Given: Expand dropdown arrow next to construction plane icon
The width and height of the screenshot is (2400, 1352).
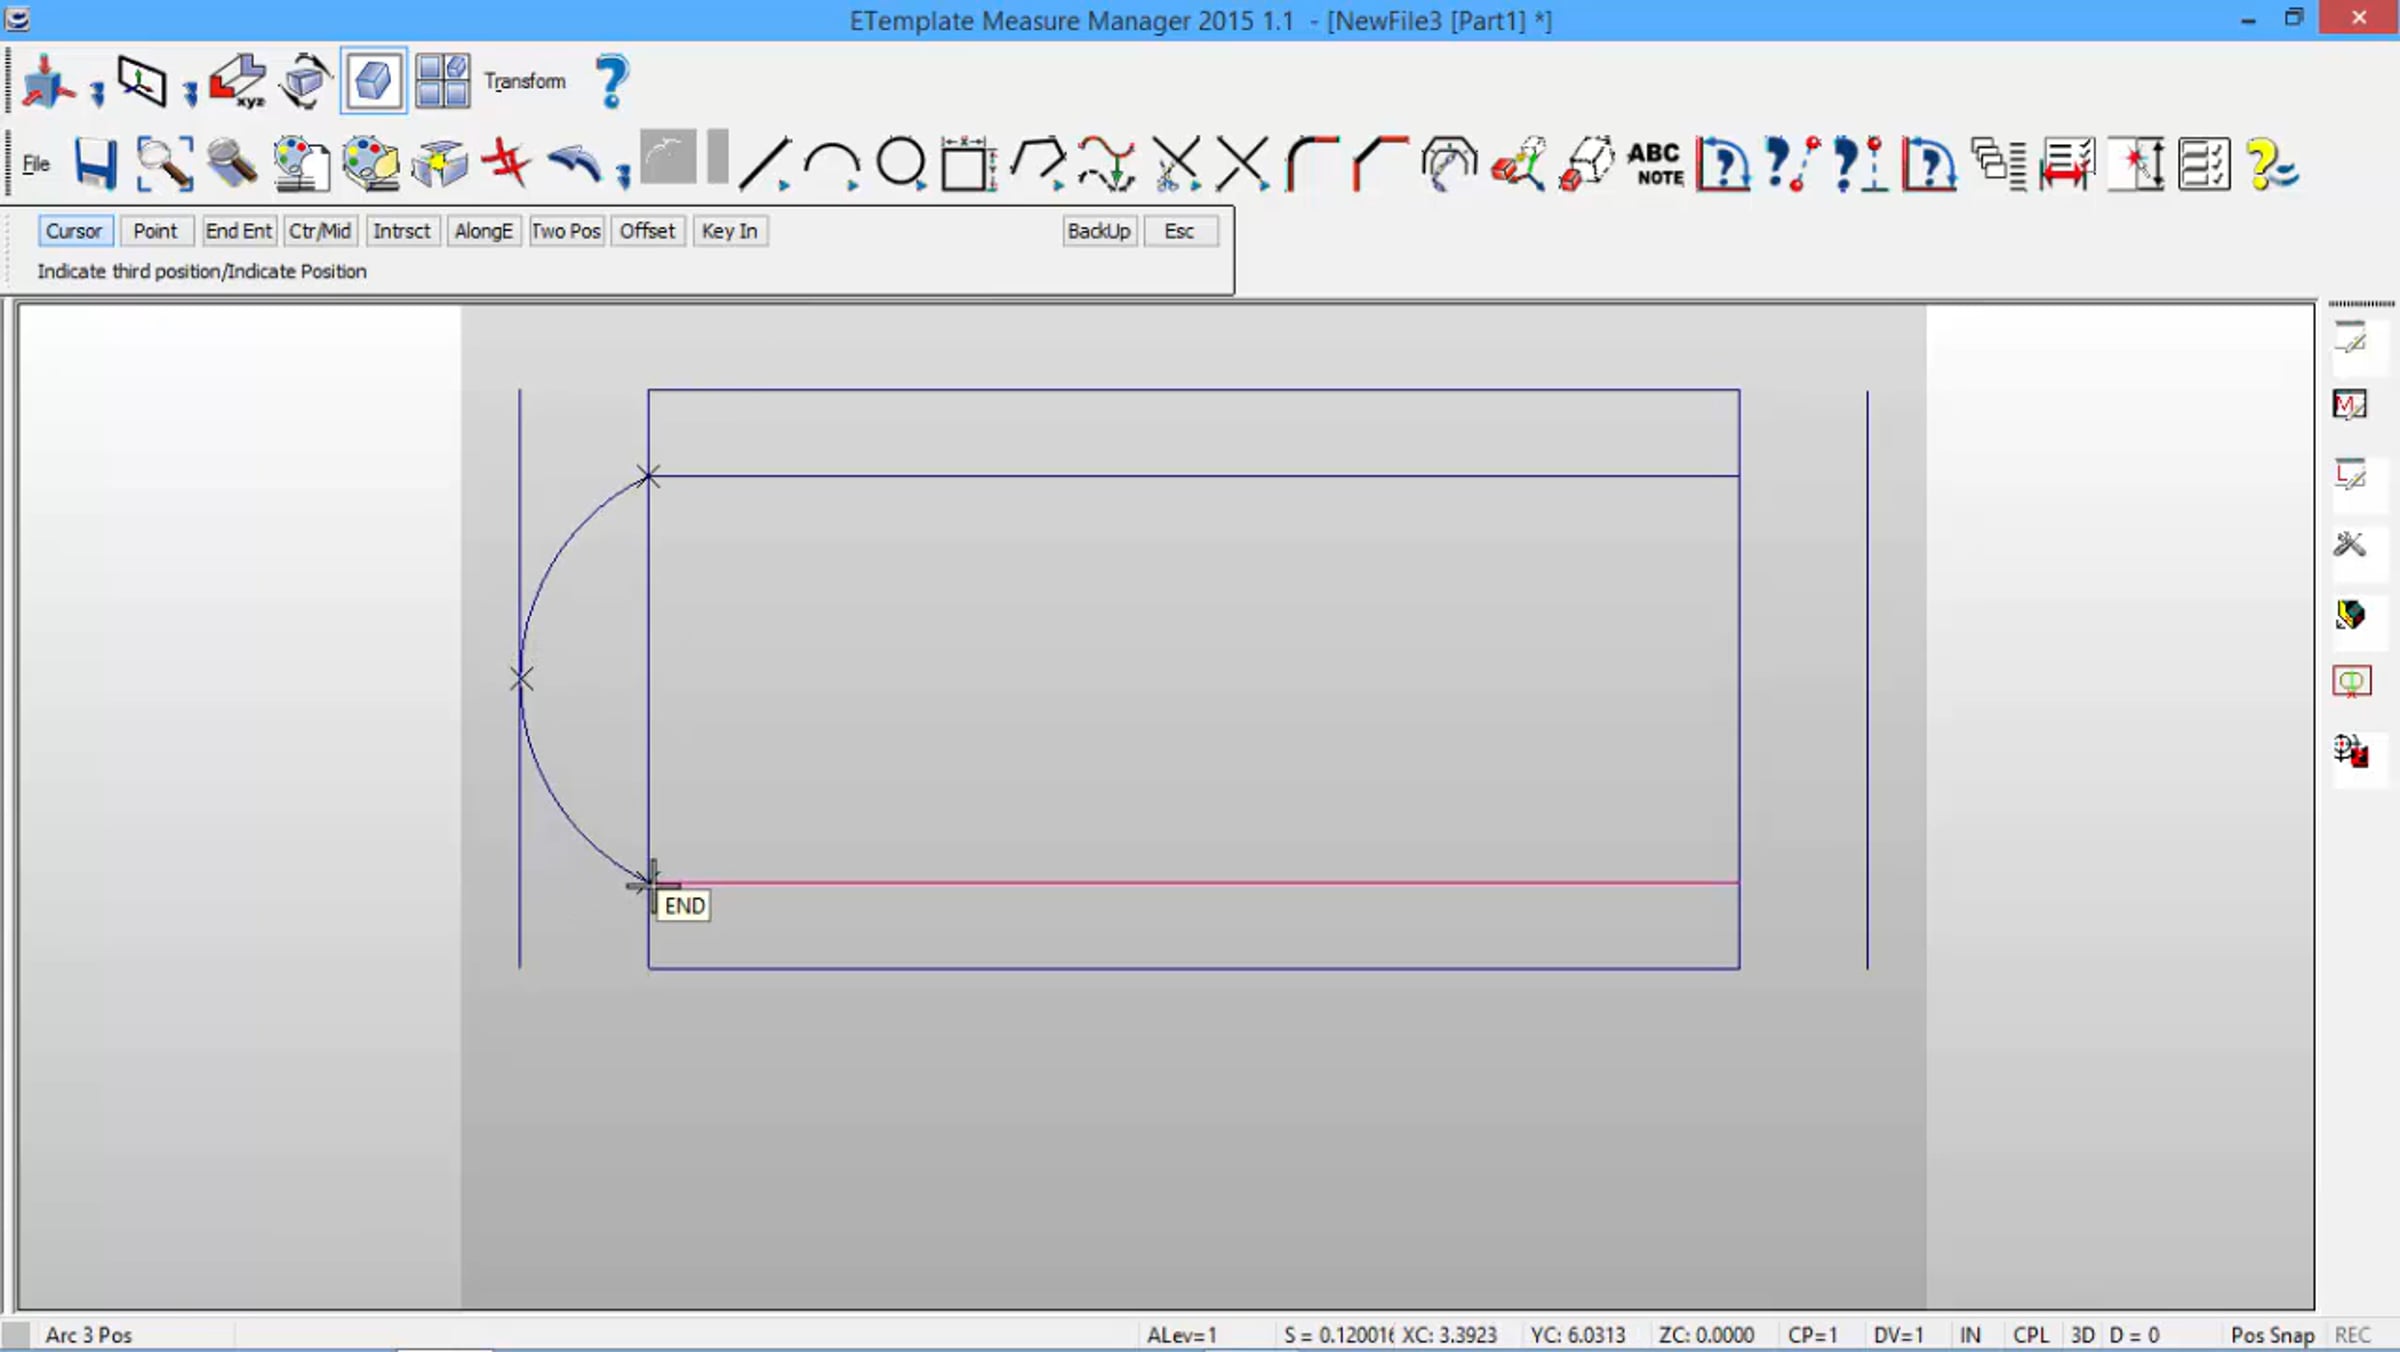Looking at the screenshot, I should click(x=190, y=94).
